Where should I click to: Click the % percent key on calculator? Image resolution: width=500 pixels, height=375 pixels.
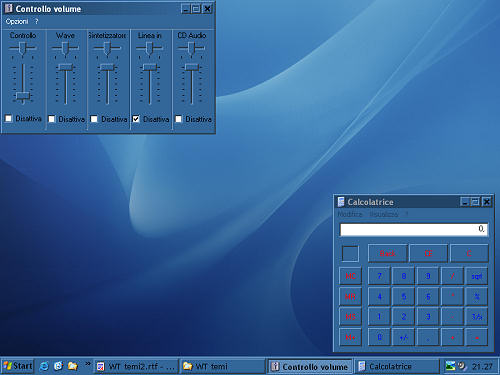[x=477, y=296]
